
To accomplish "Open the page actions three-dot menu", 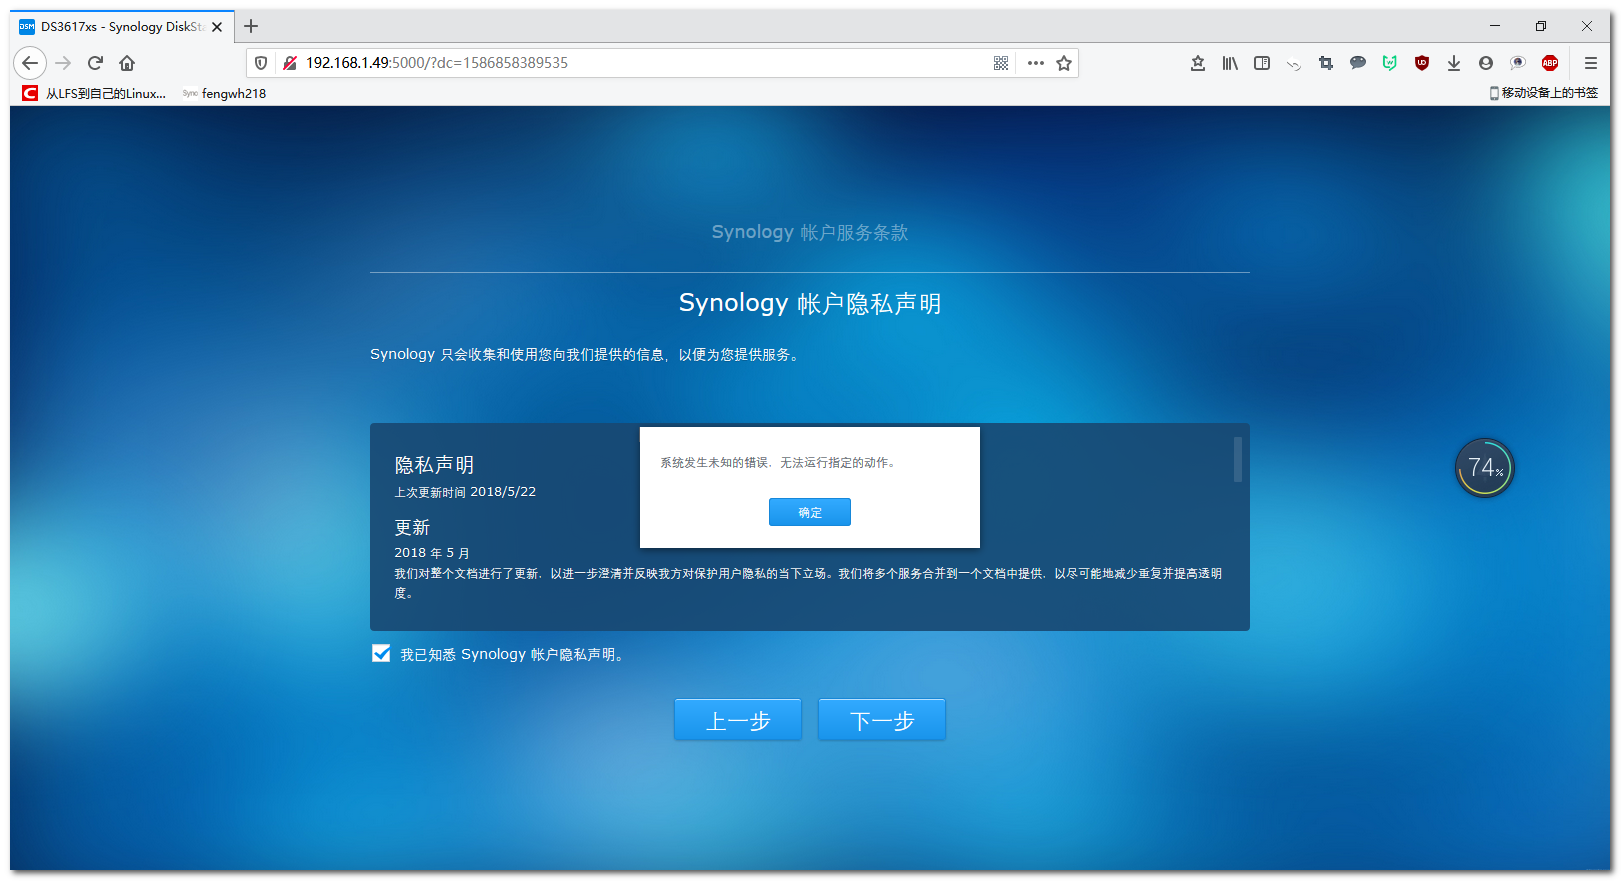I will coord(1036,63).
